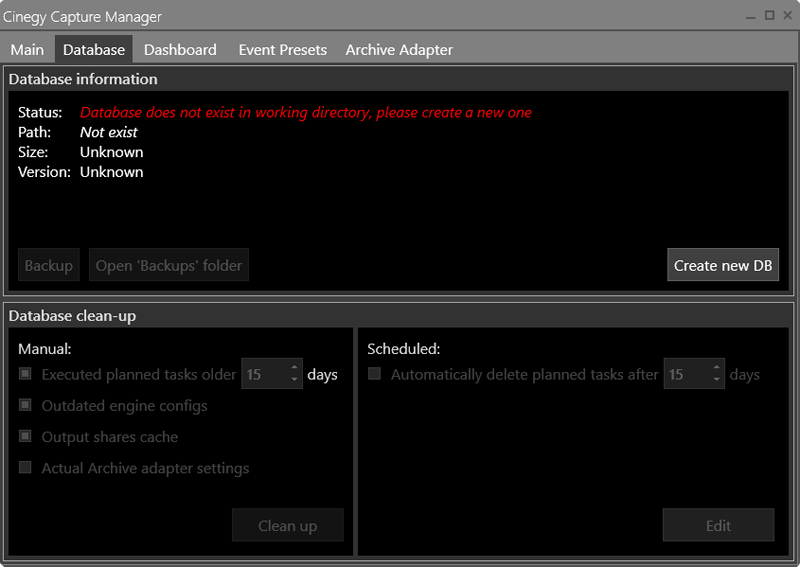Viewport: 800px width, 567px height.
Task: Click the Edit button under Scheduled
Action: click(x=718, y=525)
